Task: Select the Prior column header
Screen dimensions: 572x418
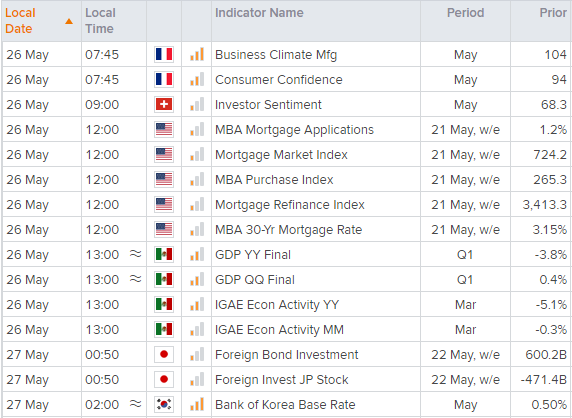Action: pyautogui.click(x=553, y=13)
